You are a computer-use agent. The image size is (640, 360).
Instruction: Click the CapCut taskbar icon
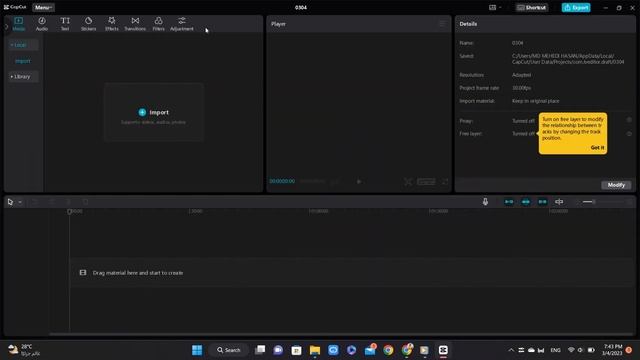click(x=443, y=350)
